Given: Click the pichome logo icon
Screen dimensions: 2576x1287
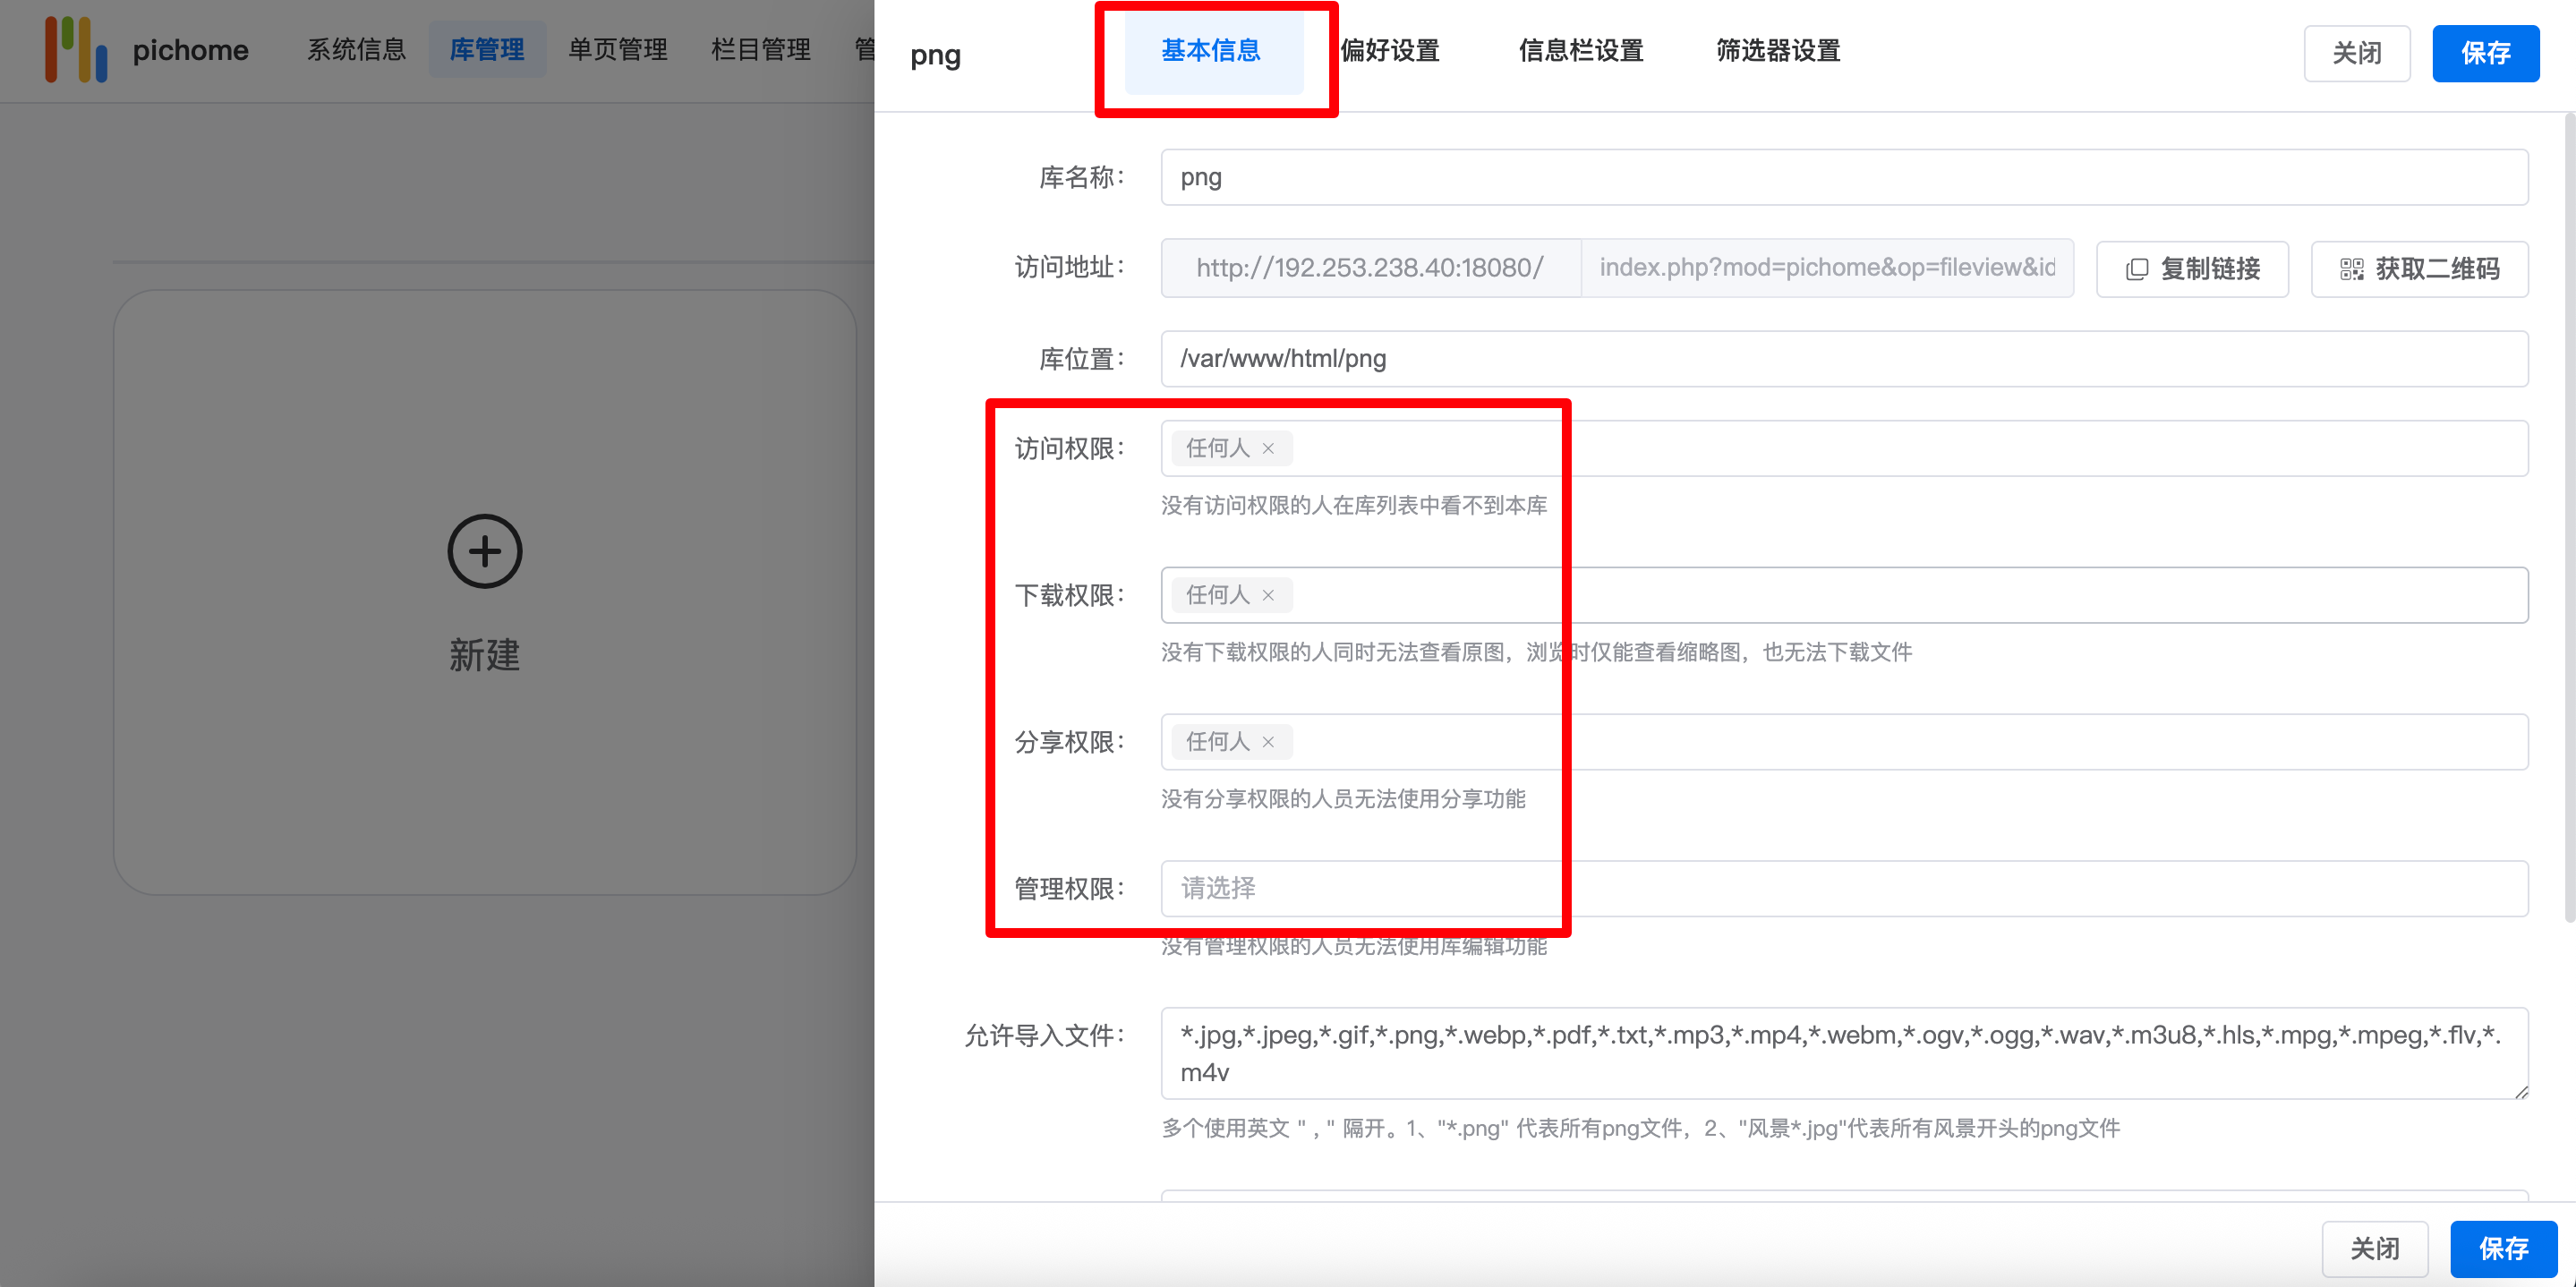Looking at the screenshot, I should coord(77,50).
